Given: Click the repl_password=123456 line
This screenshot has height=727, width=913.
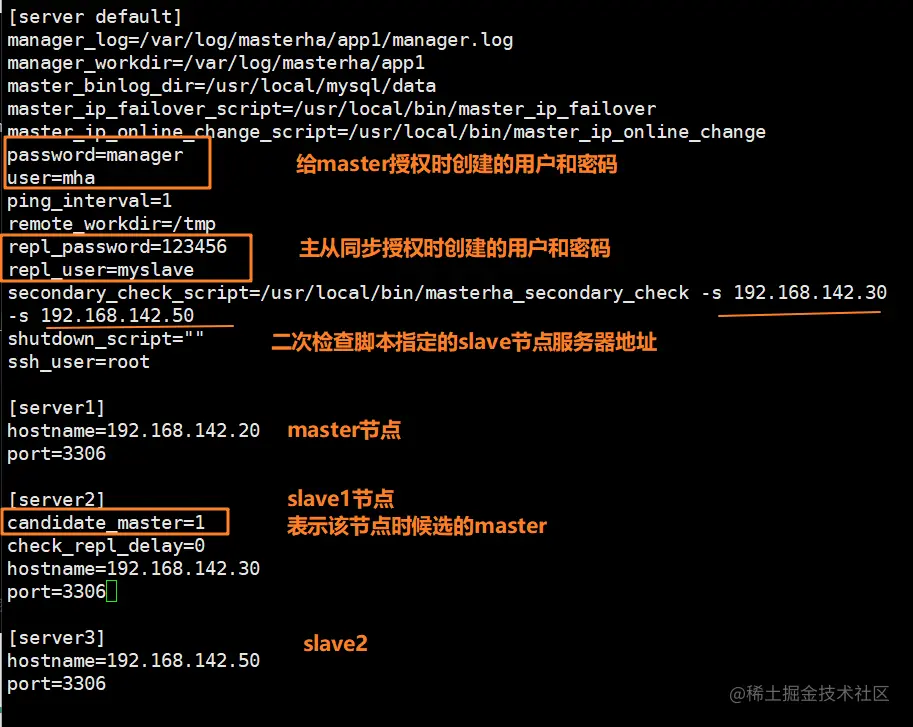Looking at the screenshot, I should tap(117, 247).
